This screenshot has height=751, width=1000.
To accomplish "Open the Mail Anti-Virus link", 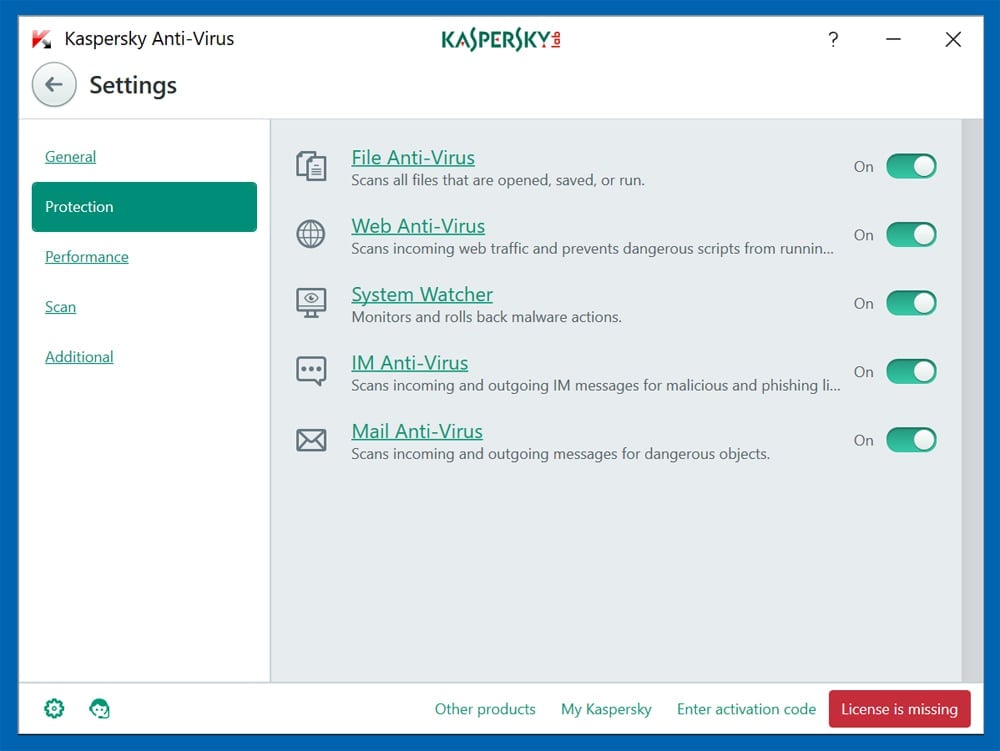I will click(416, 431).
